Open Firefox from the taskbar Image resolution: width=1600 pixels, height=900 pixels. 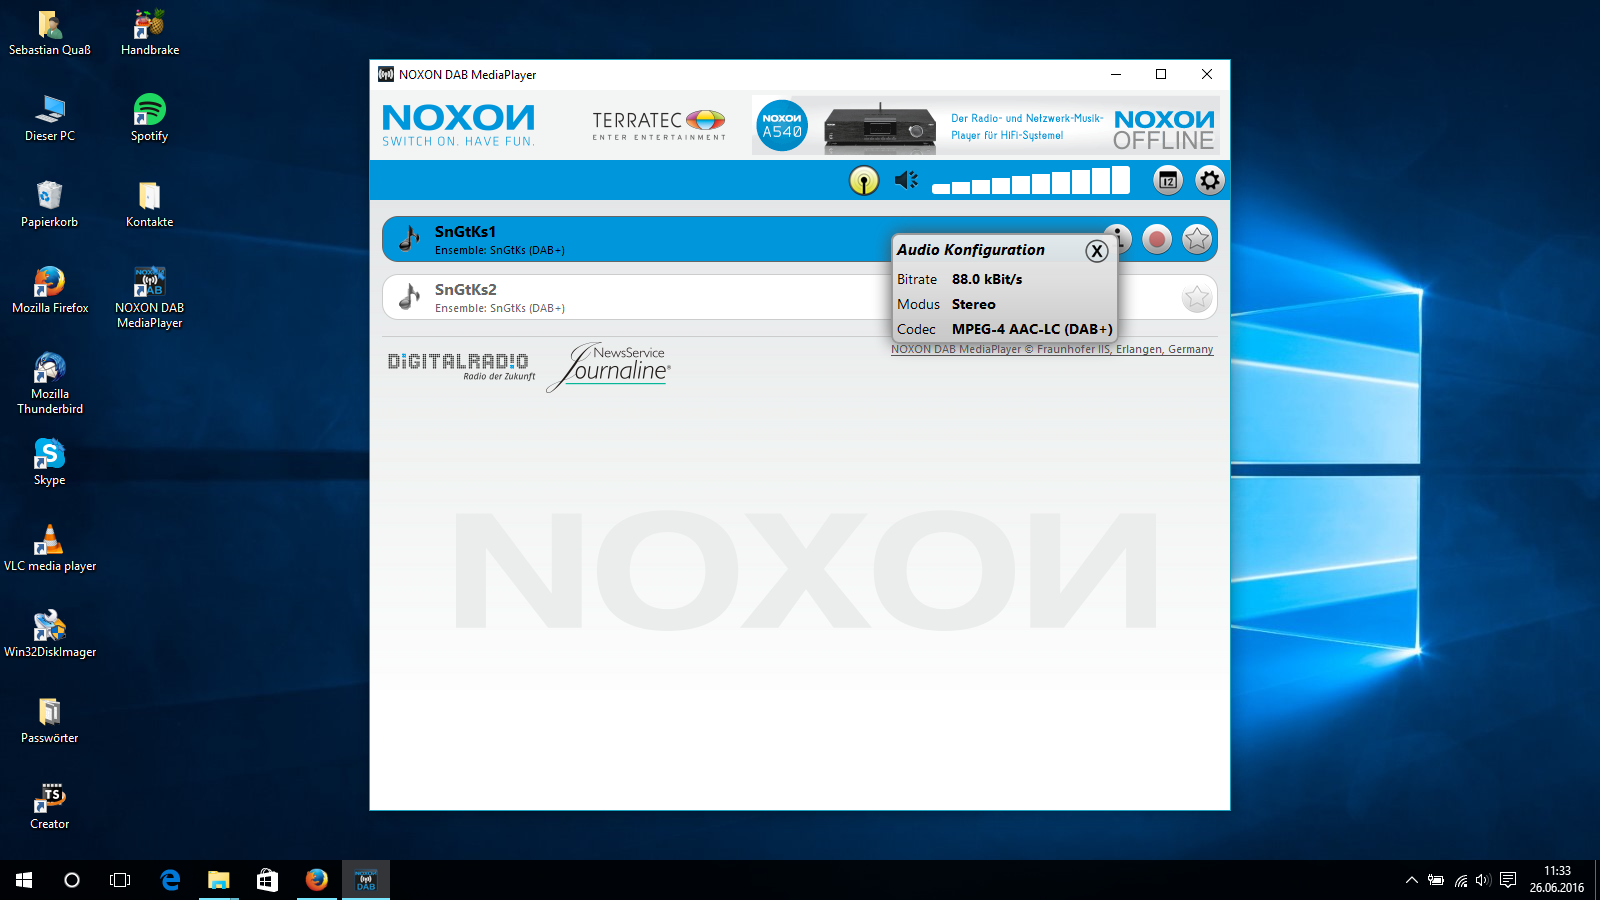pos(317,880)
